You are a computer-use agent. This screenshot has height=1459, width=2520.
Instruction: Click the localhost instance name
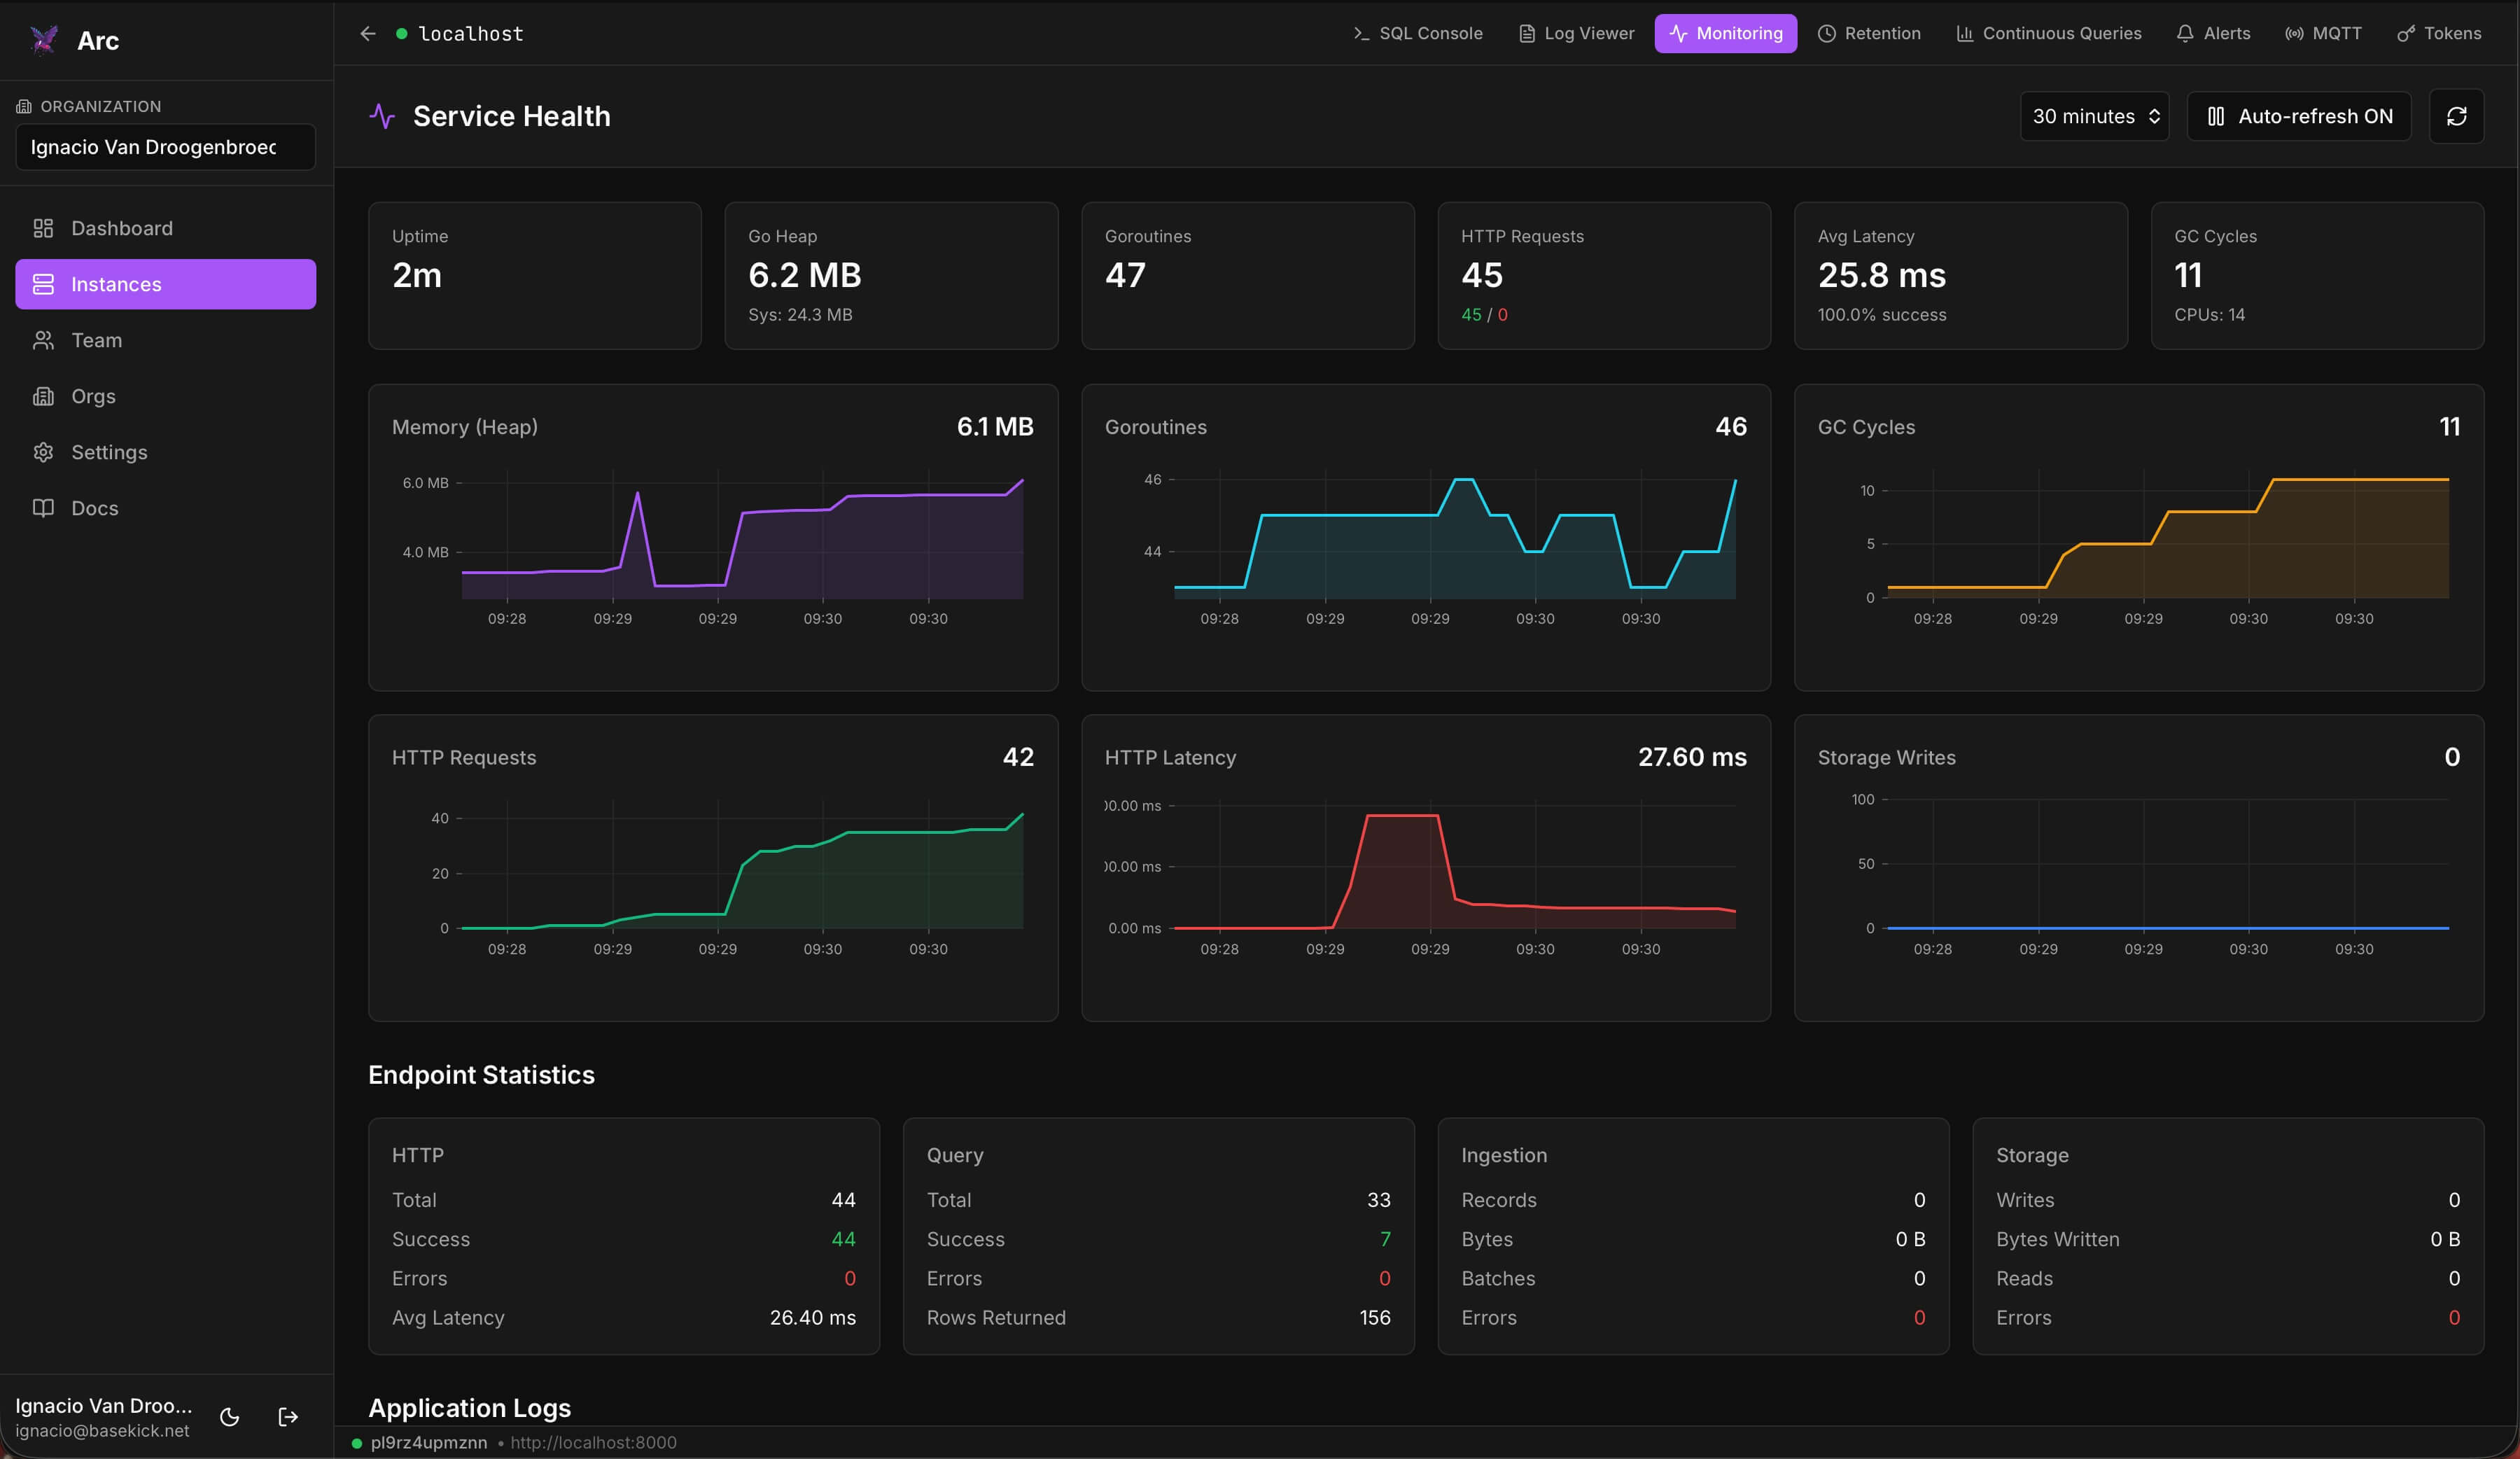point(471,34)
